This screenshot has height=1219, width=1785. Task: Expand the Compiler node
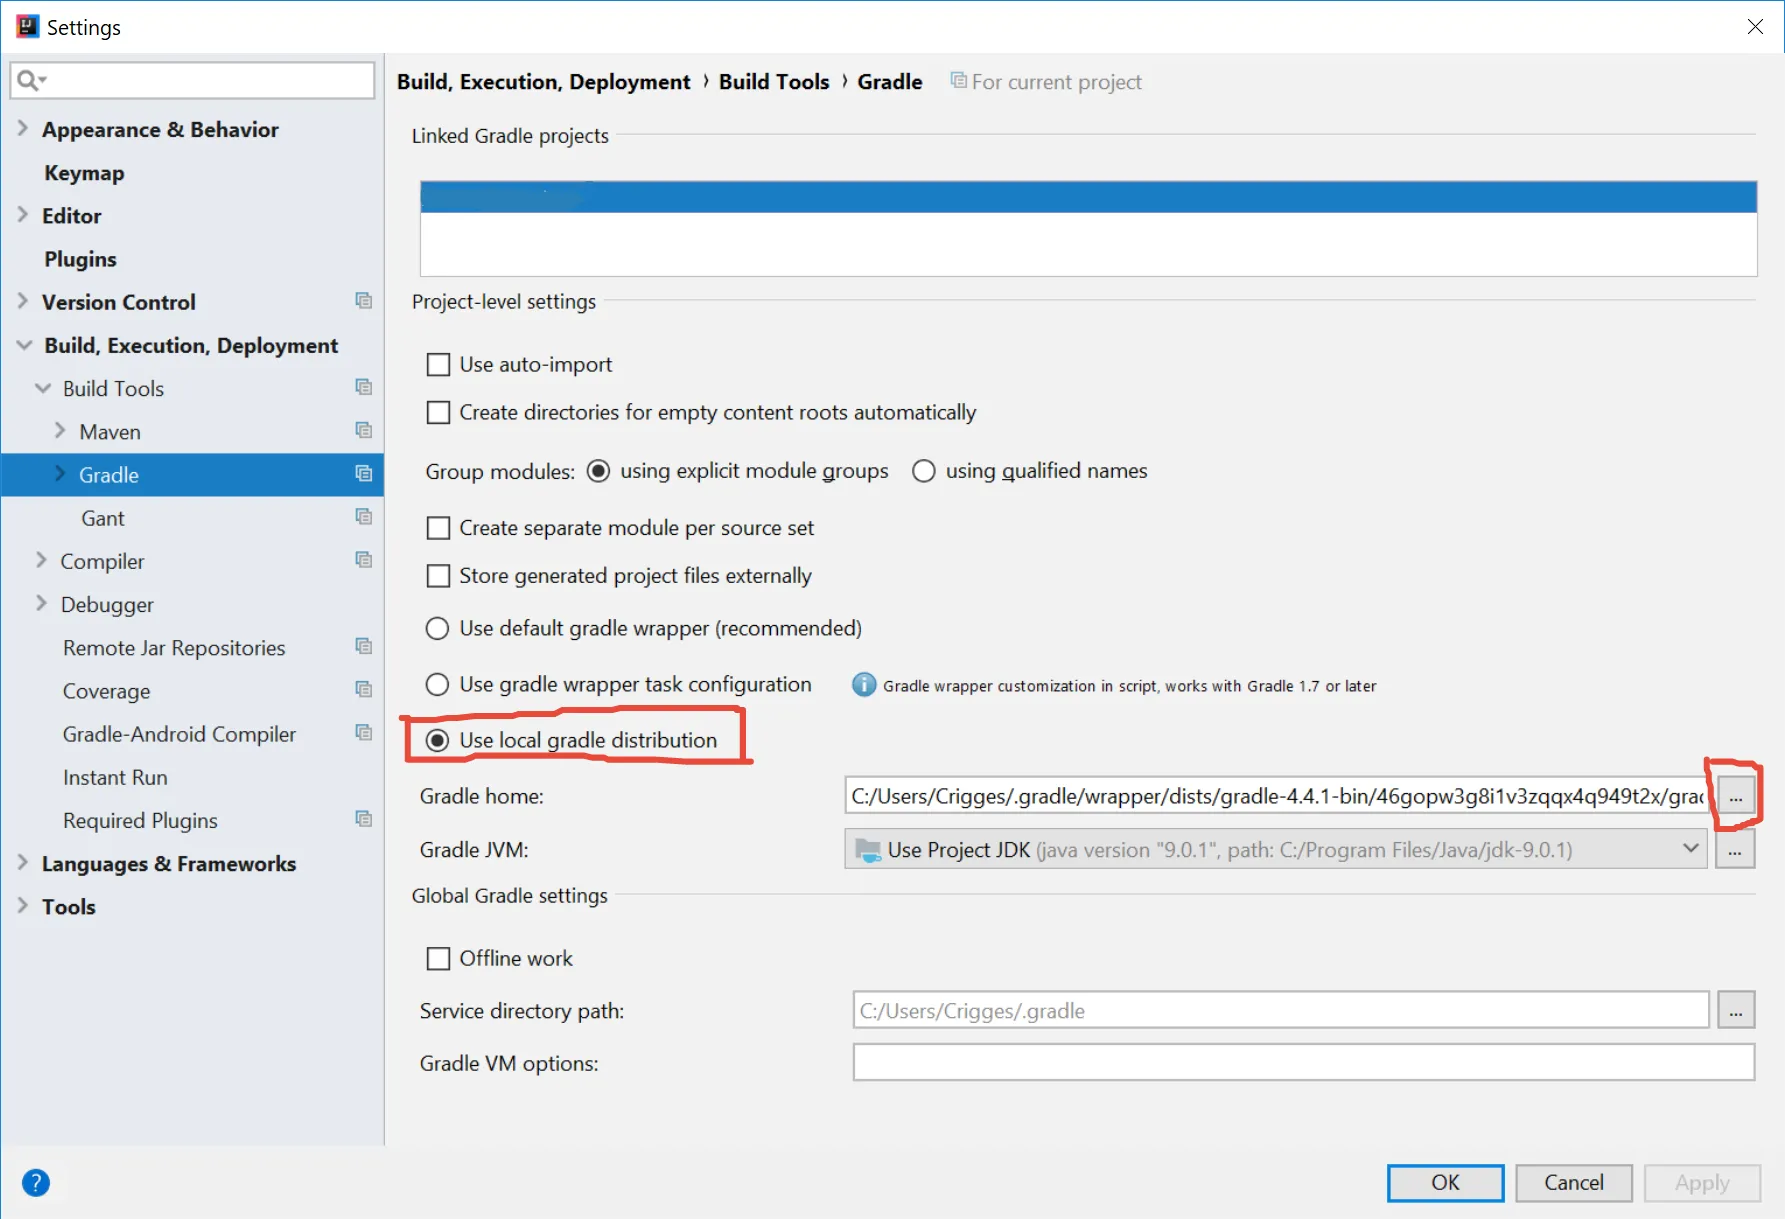click(x=41, y=560)
